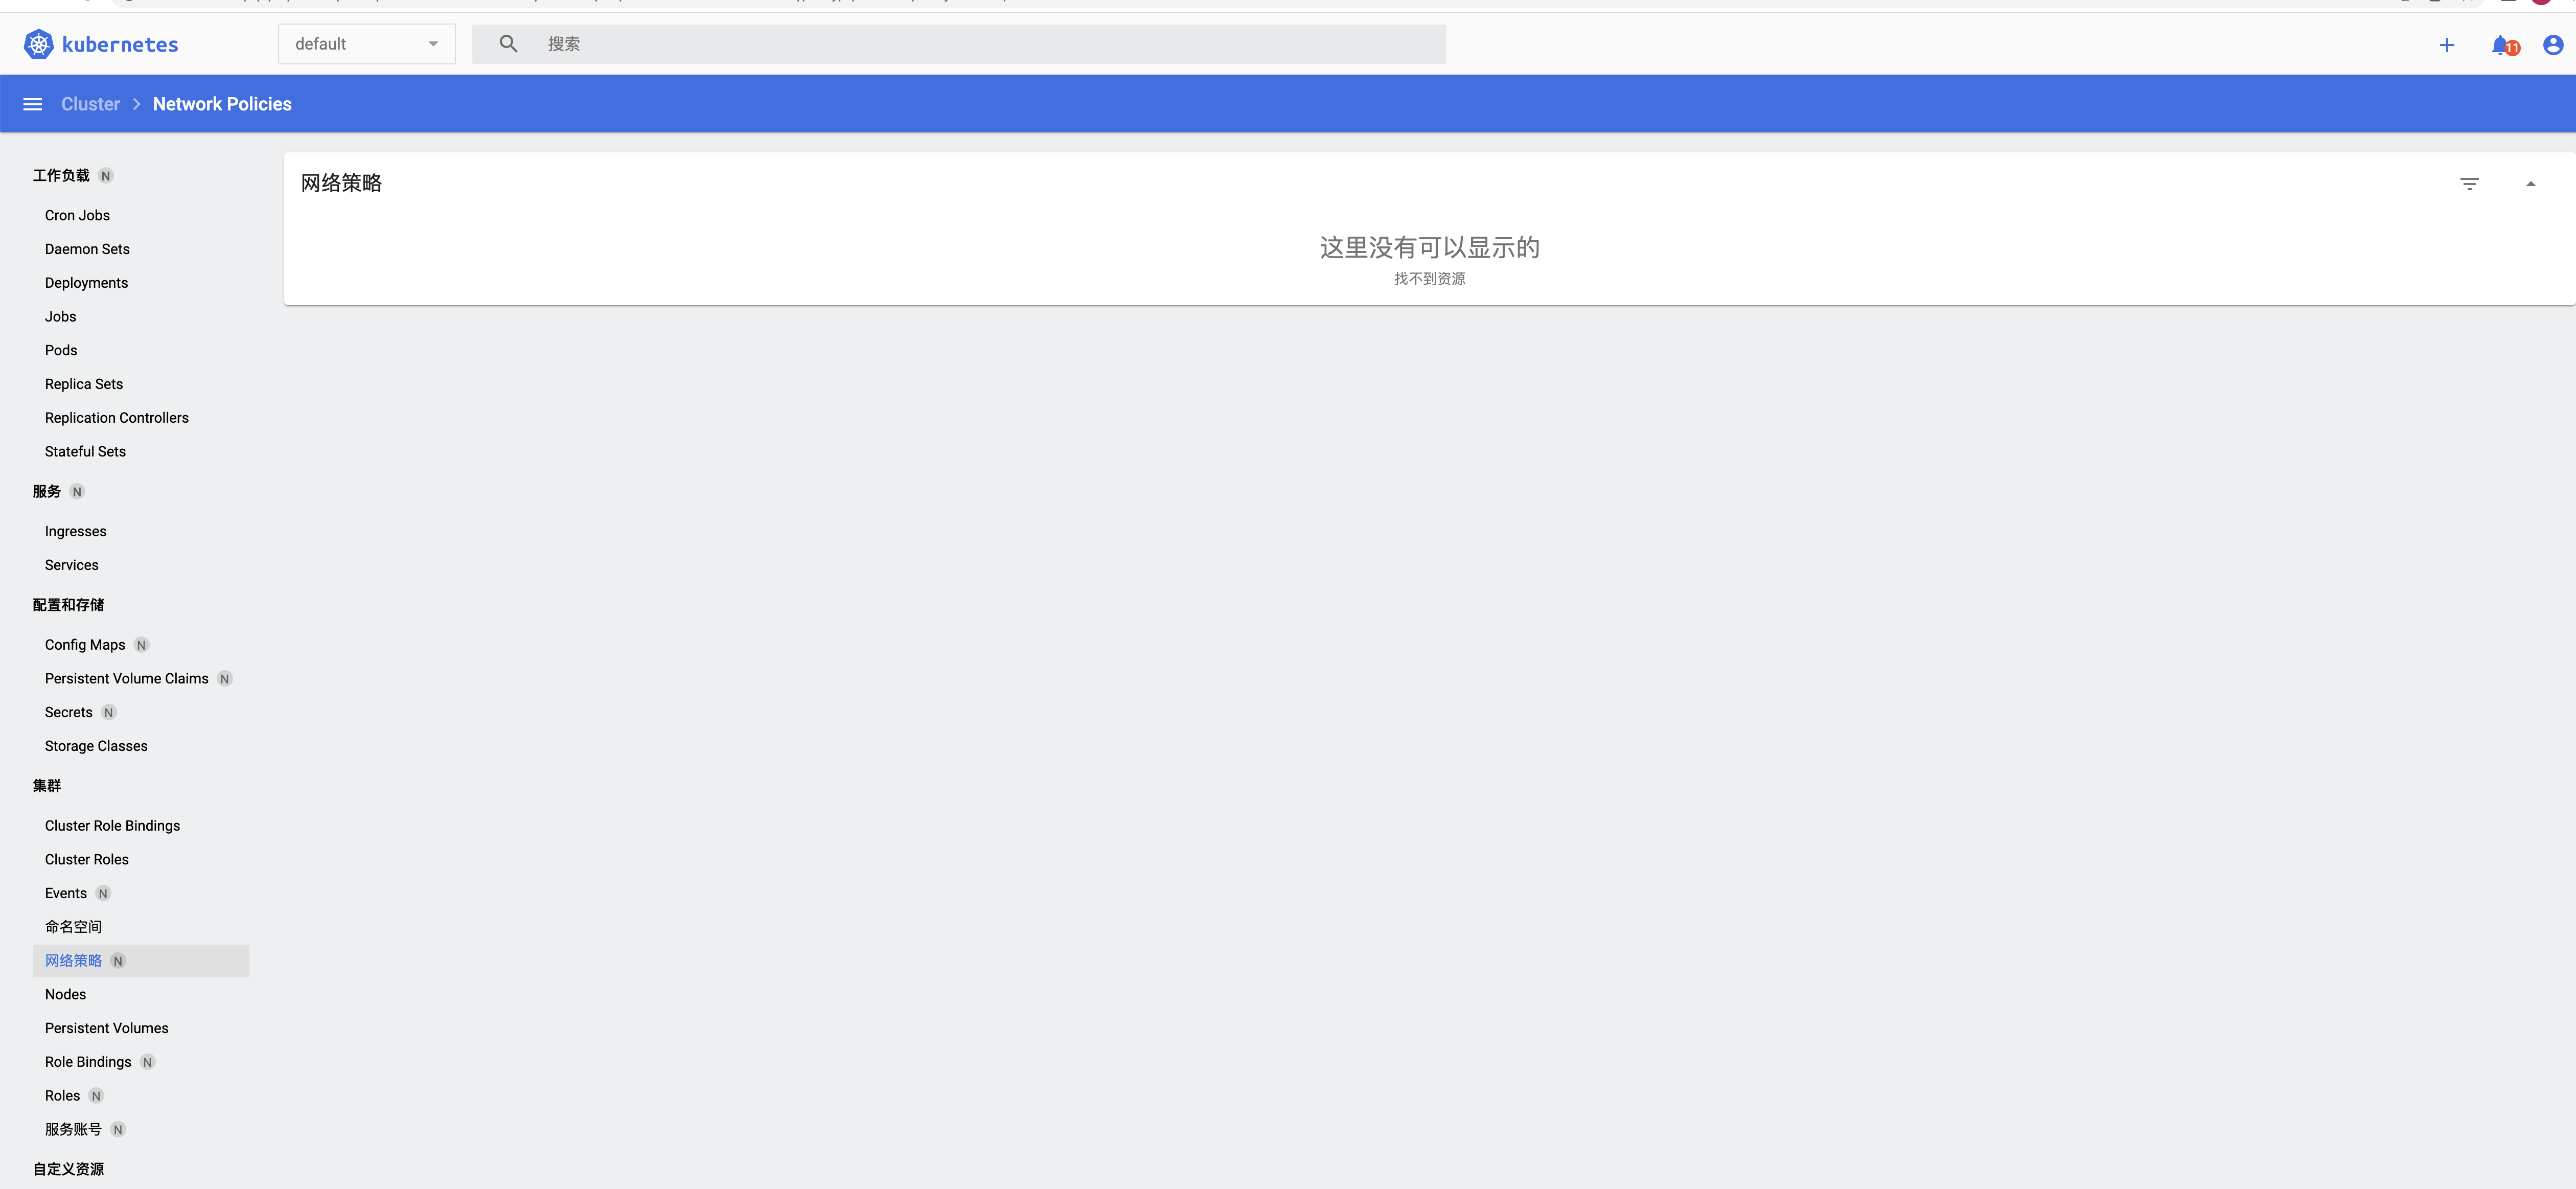The image size is (2576, 1189).
Task: Go to Secrets in the sidebar
Action: click(68, 712)
